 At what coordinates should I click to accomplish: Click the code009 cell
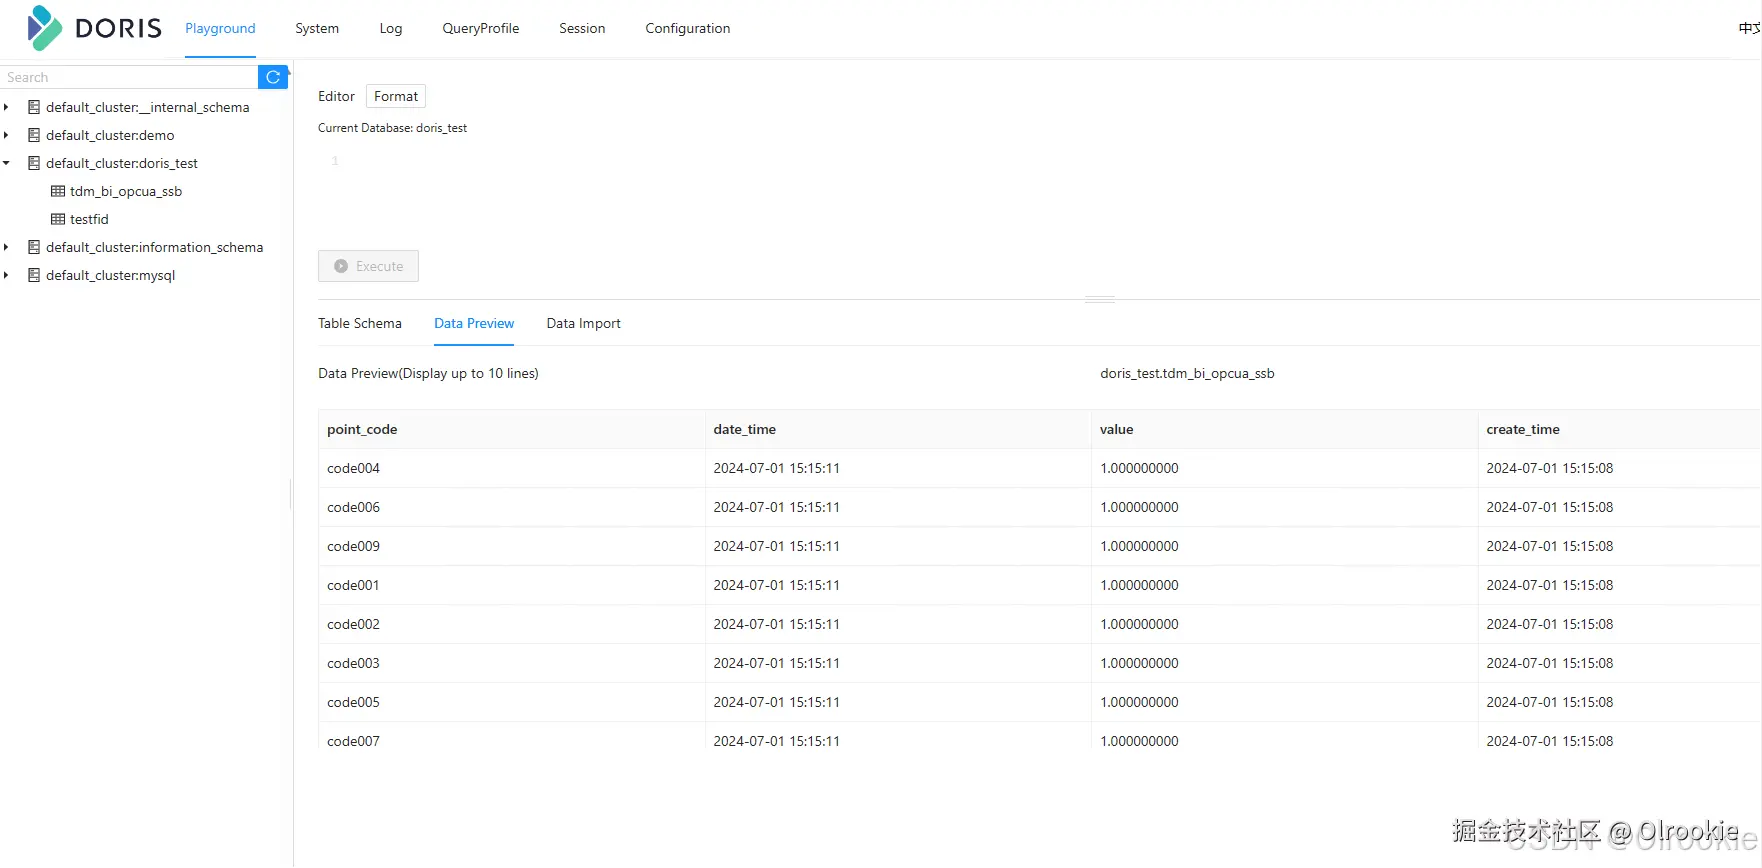click(512, 546)
